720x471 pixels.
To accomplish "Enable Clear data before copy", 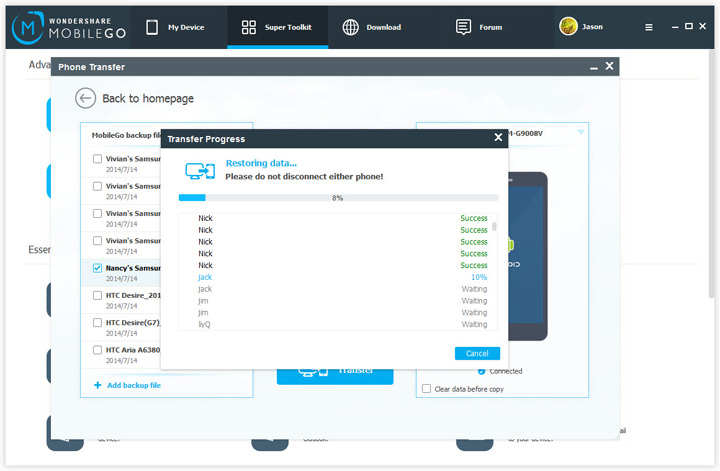I will click(427, 389).
